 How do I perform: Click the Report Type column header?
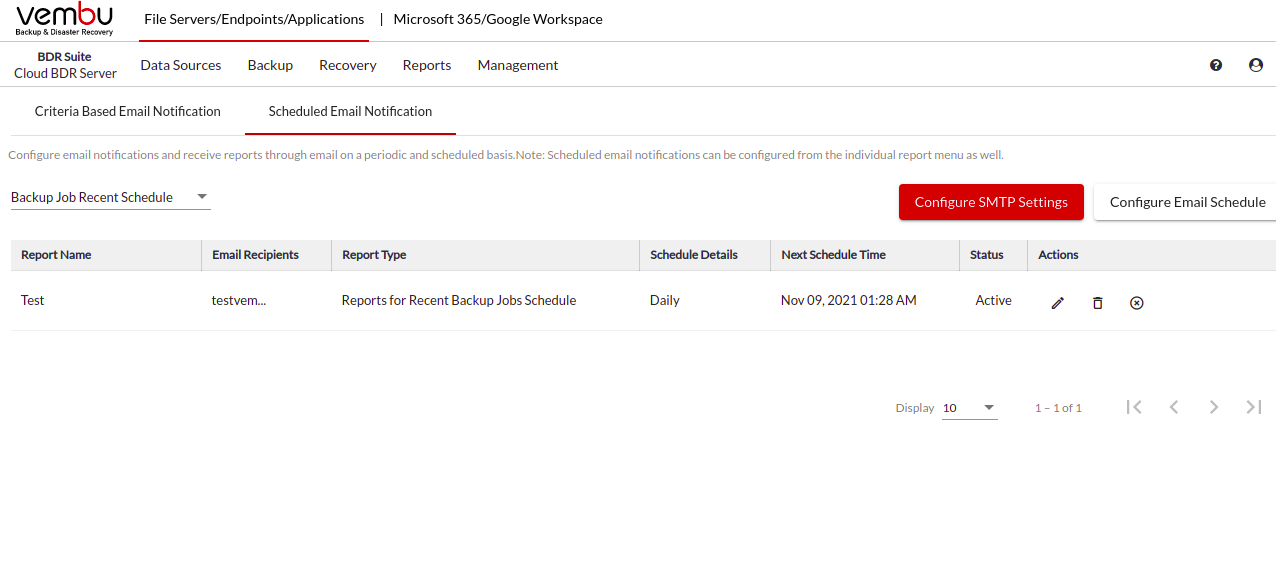[374, 255]
